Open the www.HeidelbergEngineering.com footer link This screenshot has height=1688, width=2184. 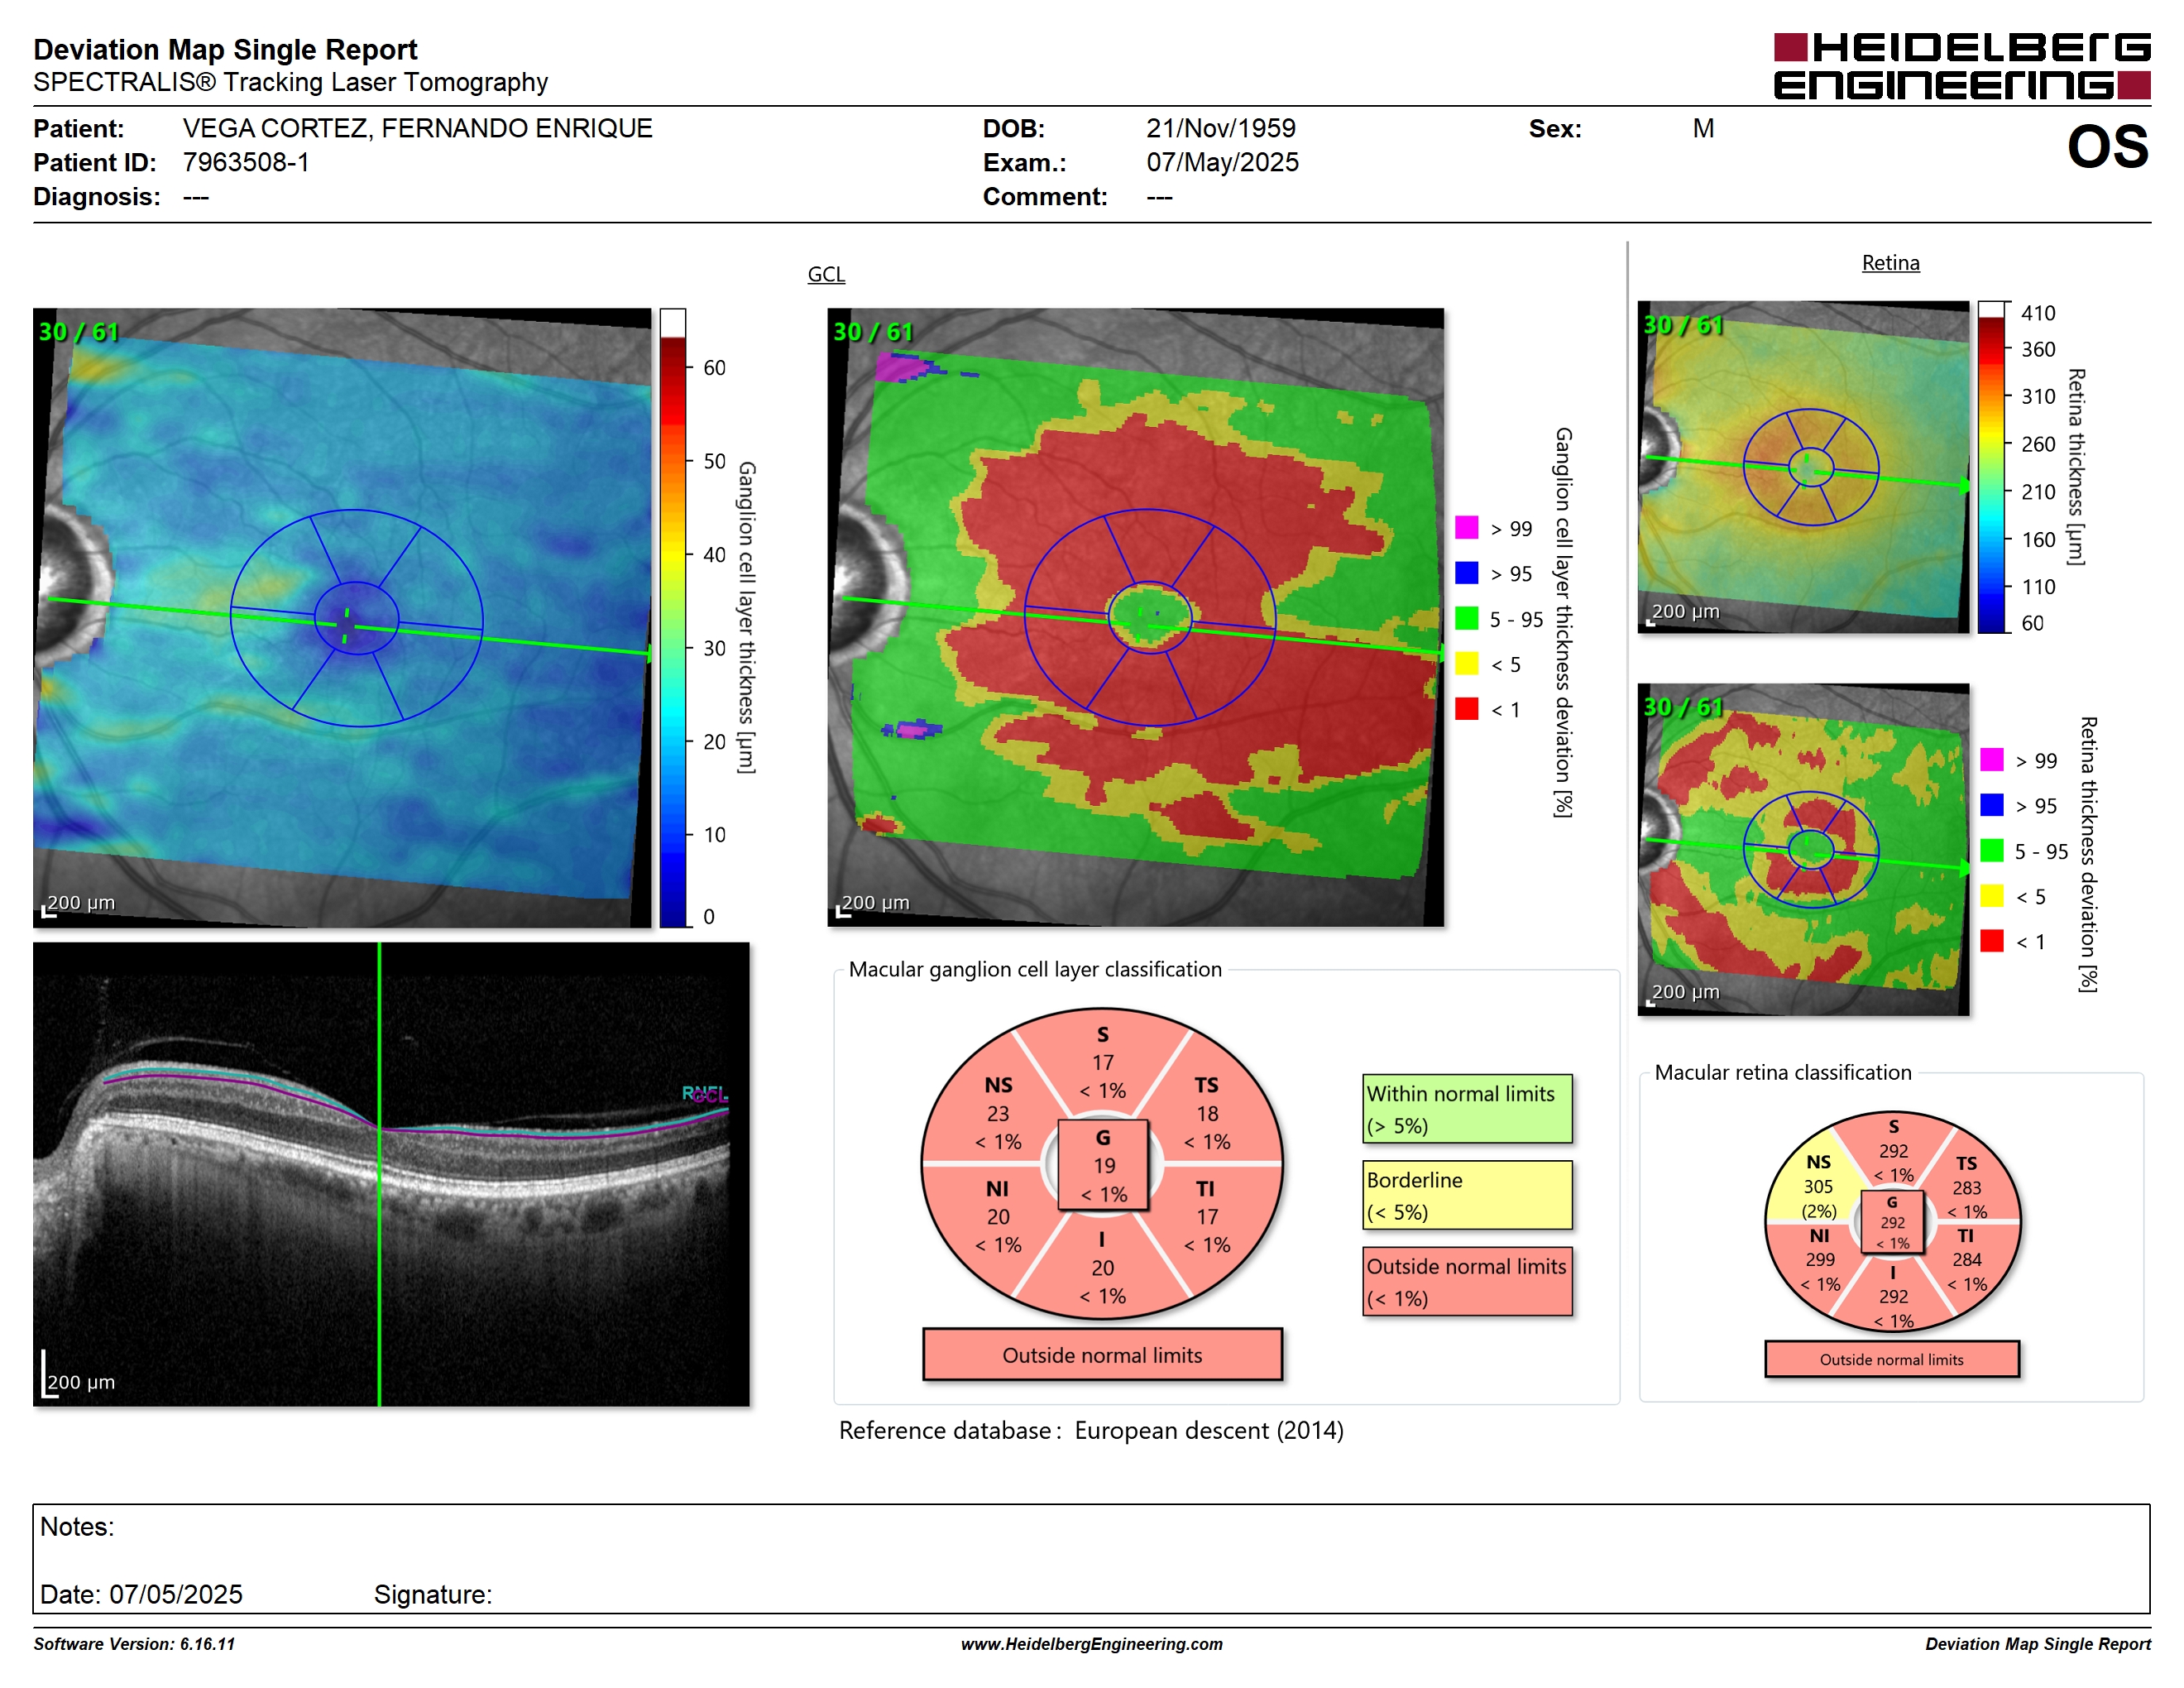(x=1091, y=1644)
